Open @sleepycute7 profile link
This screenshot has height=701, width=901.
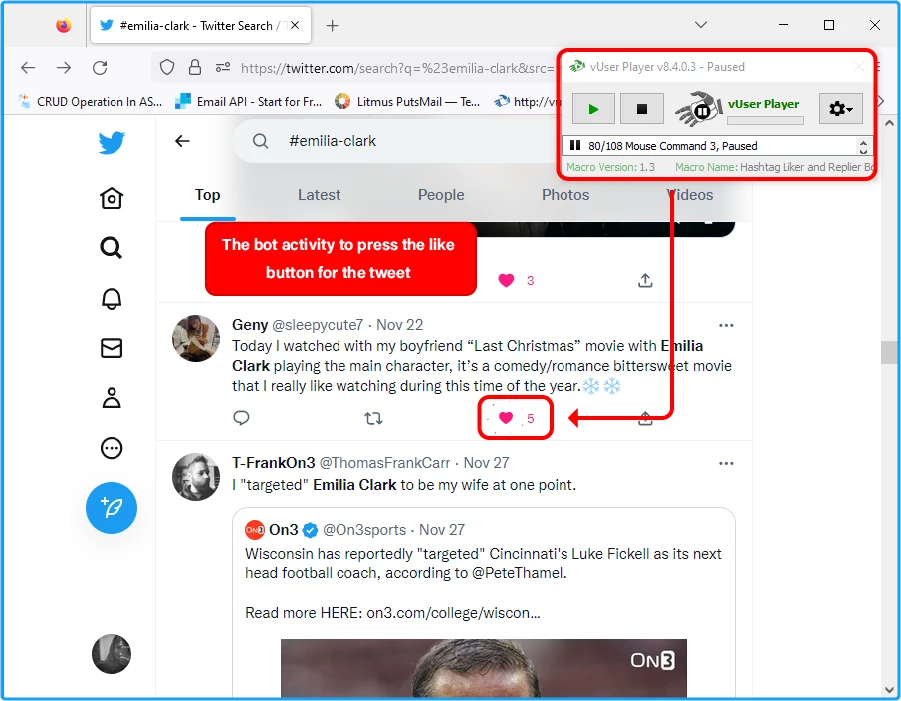click(x=317, y=325)
